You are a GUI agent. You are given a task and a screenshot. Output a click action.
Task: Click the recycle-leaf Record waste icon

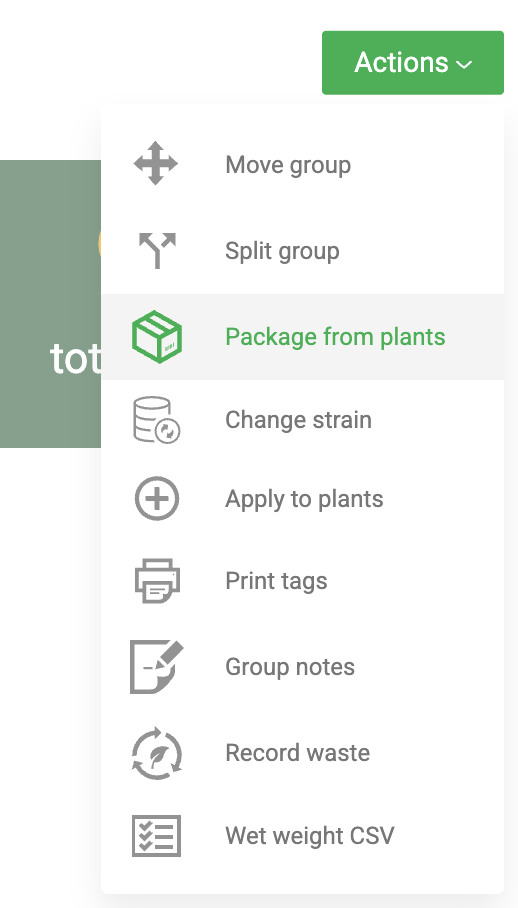(157, 753)
